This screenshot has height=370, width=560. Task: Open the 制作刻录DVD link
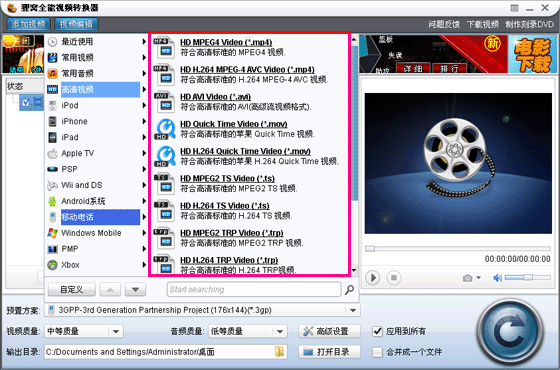[x=529, y=24]
